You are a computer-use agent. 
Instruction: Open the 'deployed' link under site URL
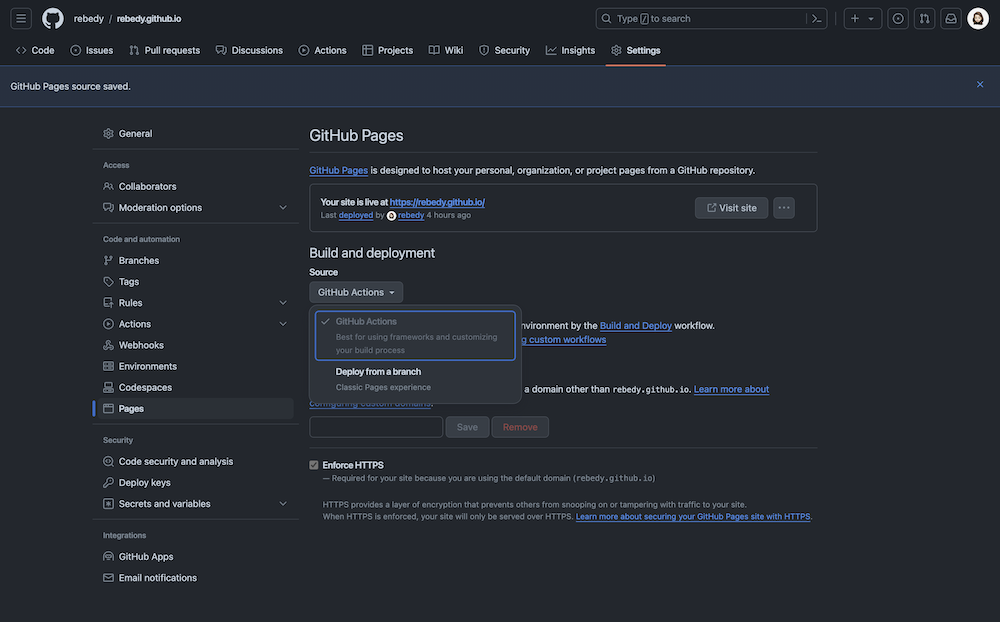coord(356,215)
